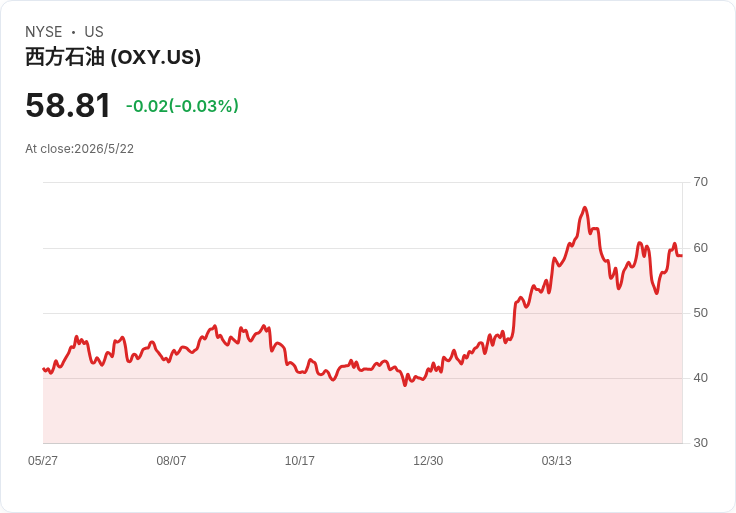Screen dimensions: 736x513
Task: Click the 10/17 date axis label
Action: tap(299, 461)
